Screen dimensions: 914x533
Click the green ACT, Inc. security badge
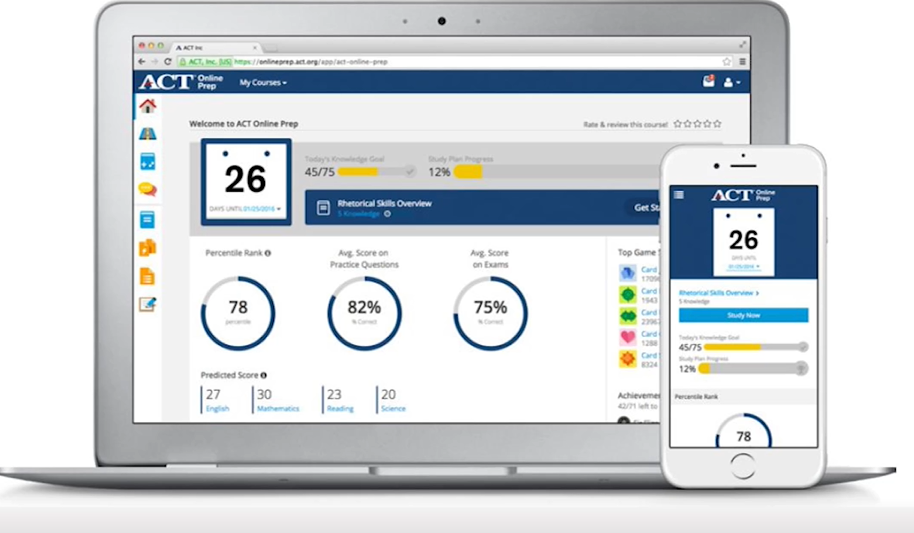[x=205, y=61]
